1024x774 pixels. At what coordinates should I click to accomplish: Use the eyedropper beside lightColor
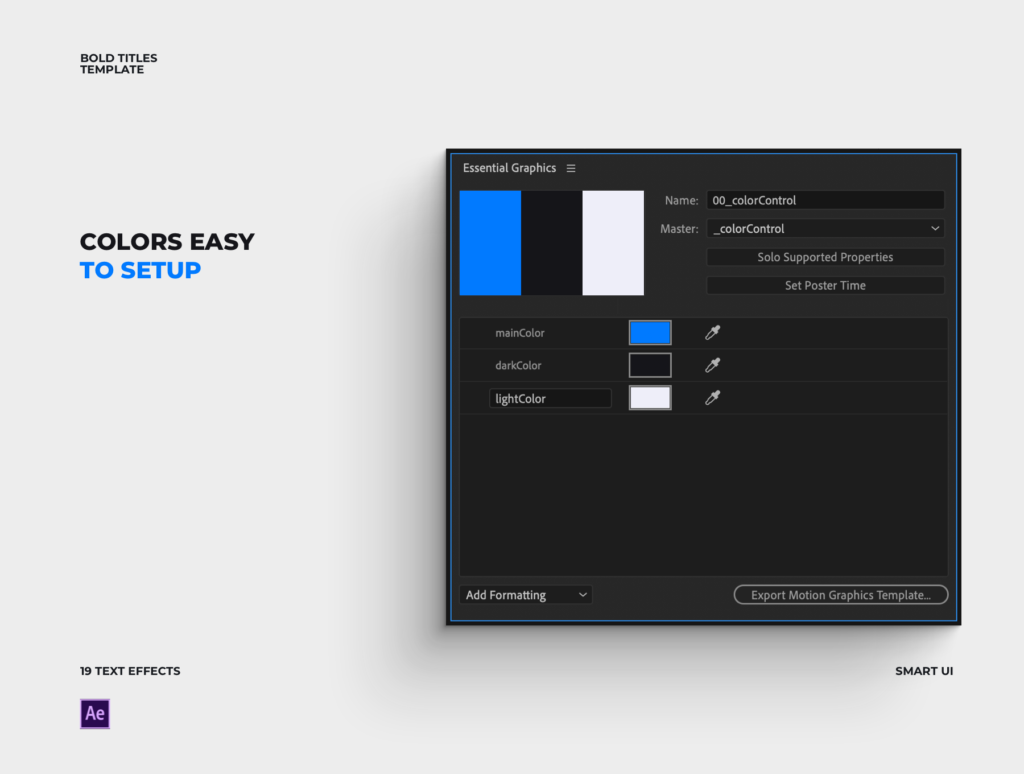point(712,398)
